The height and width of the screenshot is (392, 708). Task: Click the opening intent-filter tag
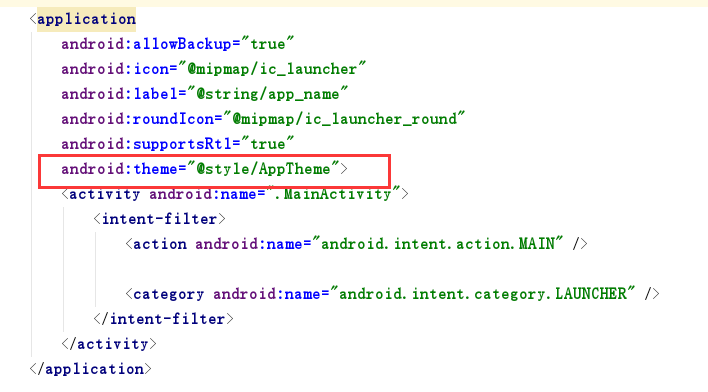(x=159, y=219)
